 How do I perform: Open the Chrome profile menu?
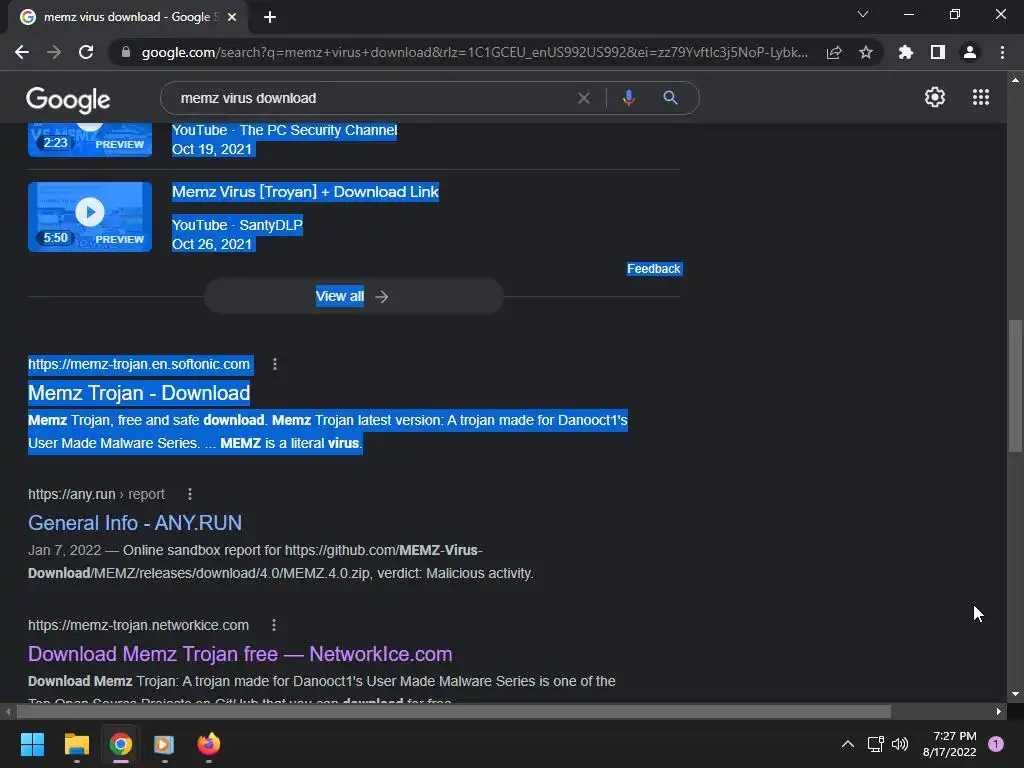(970, 52)
